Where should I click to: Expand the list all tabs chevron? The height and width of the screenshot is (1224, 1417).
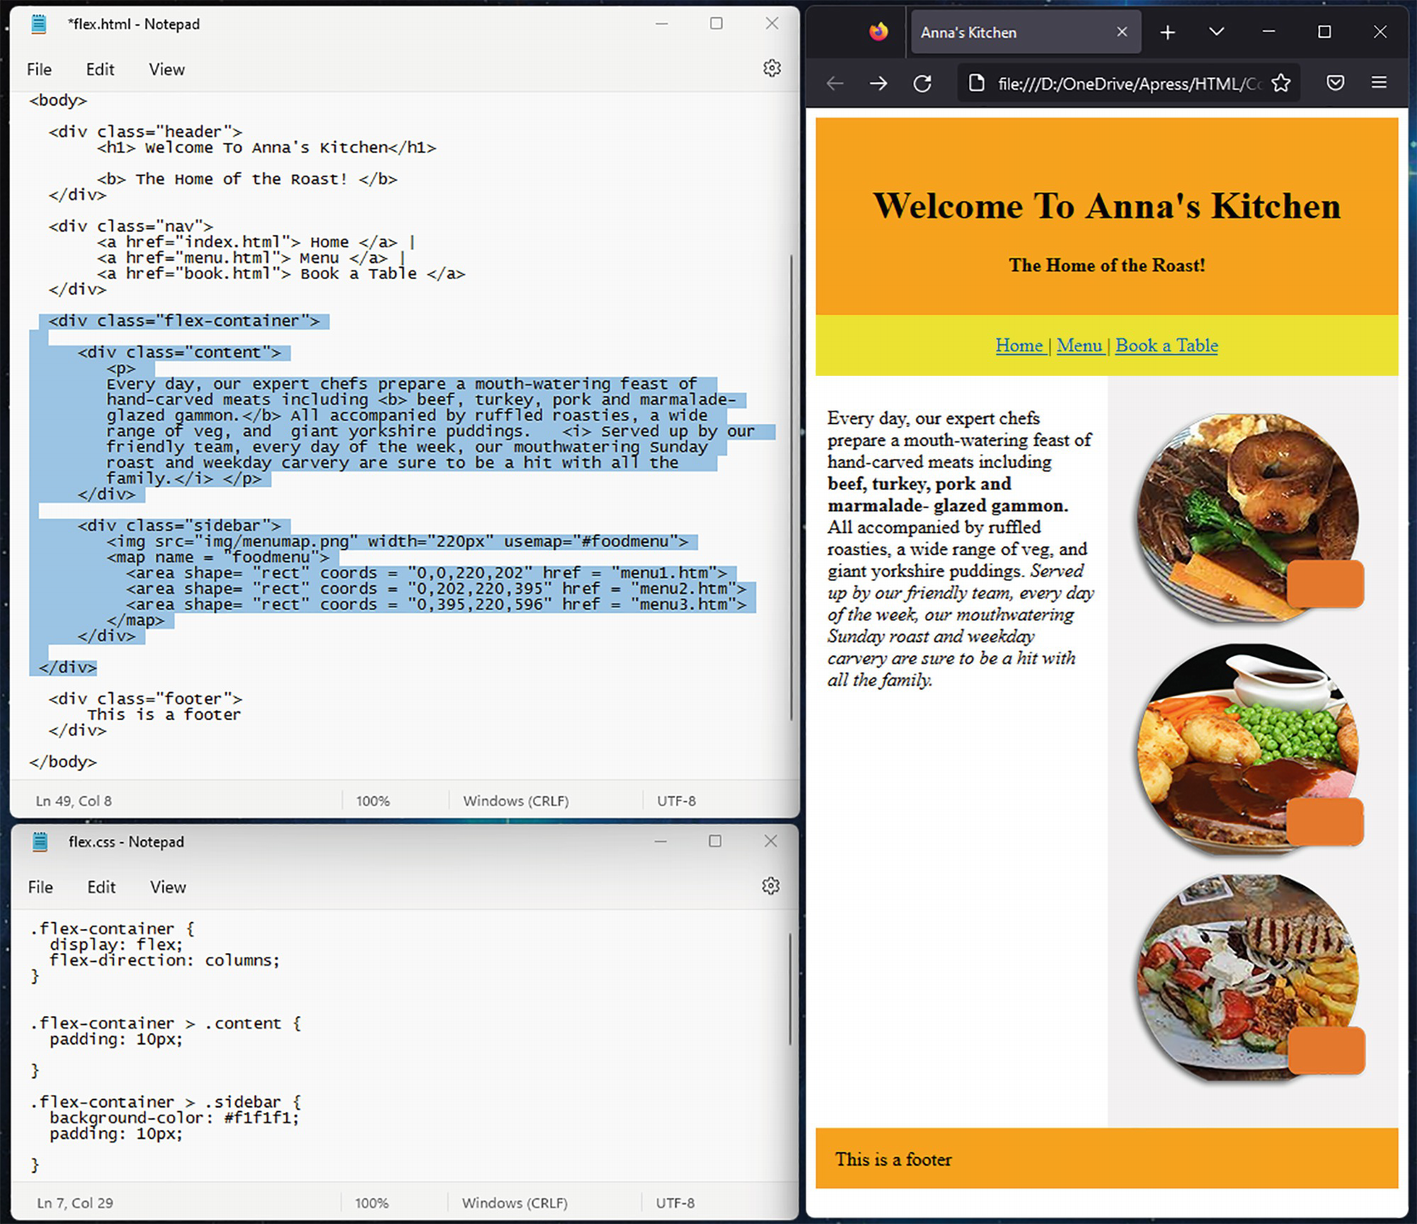tap(1216, 32)
